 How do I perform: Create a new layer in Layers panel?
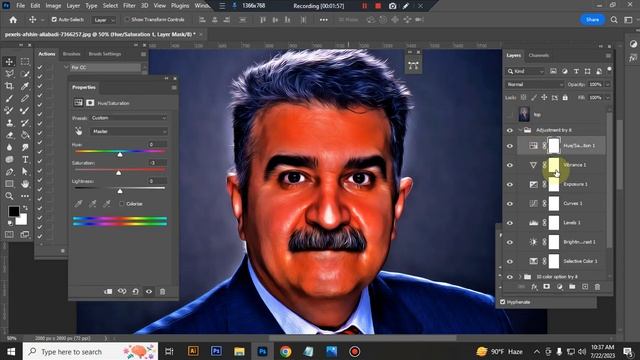(x=585, y=287)
